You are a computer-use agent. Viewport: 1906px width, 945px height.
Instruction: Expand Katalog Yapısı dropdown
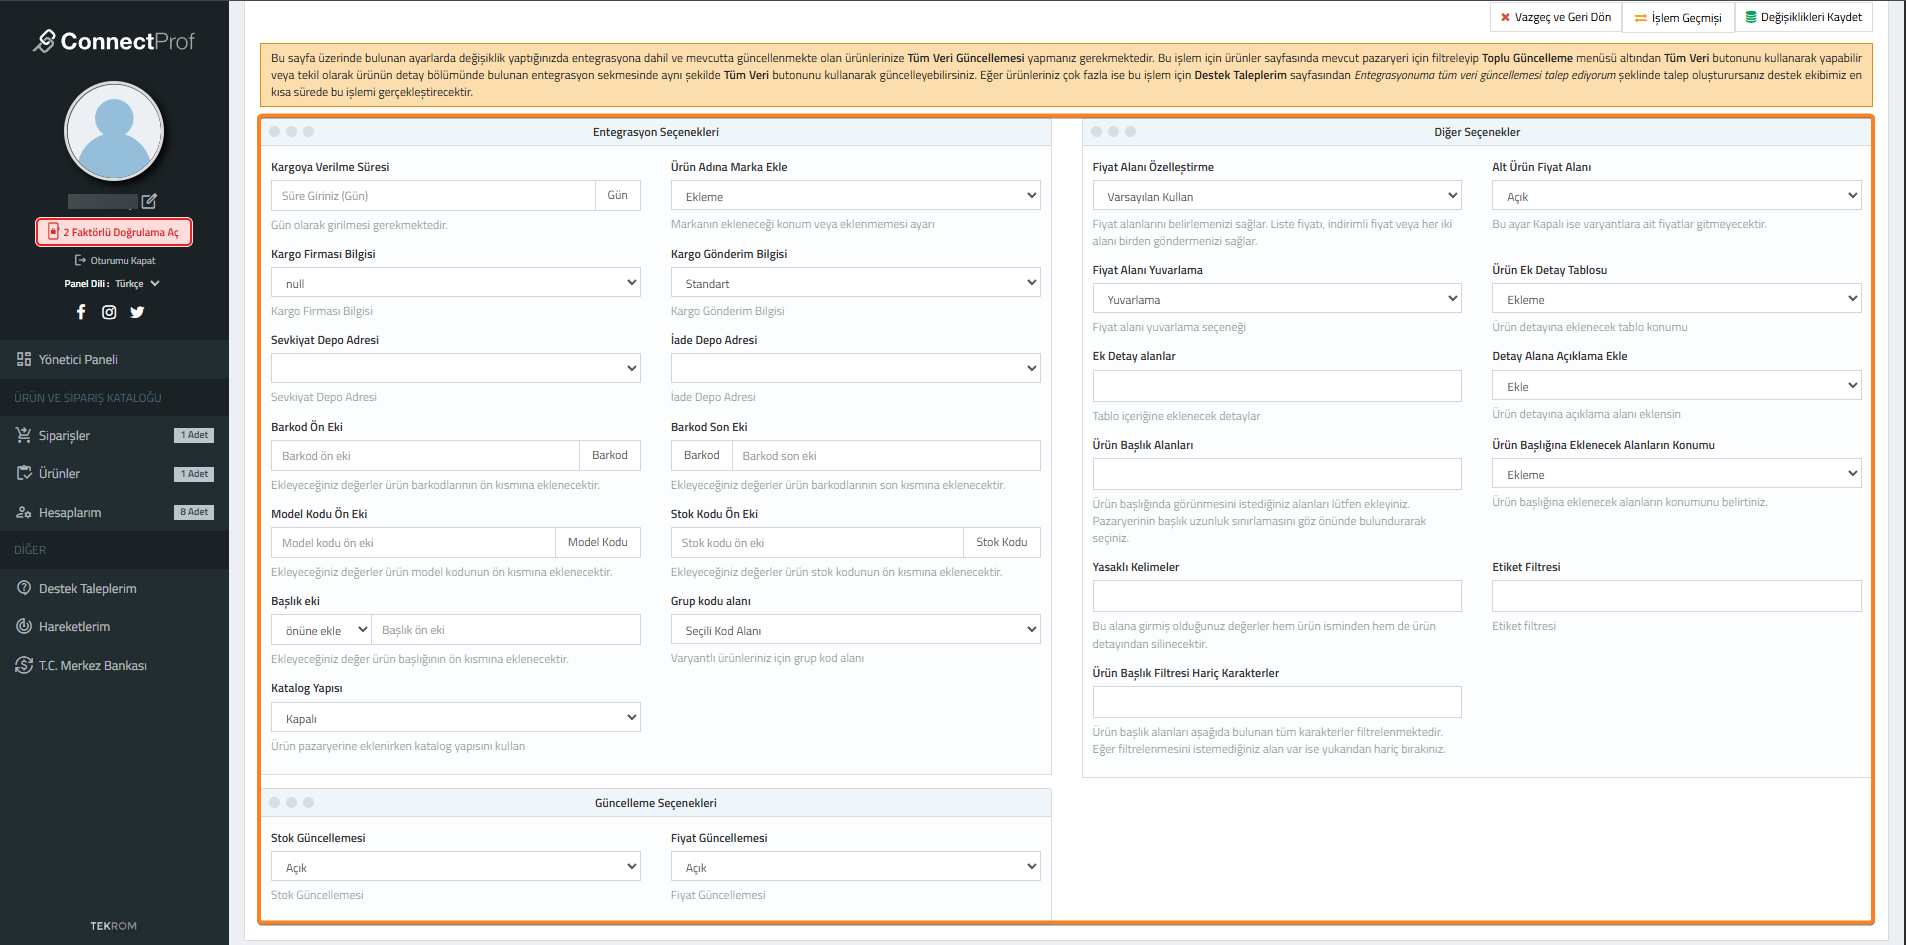(455, 718)
